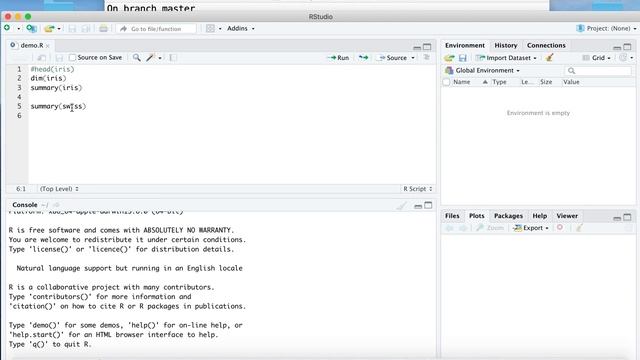640x360 pixels.
Task: Expand the recent files dropdown arrow
Action: [x=59, y=29]
